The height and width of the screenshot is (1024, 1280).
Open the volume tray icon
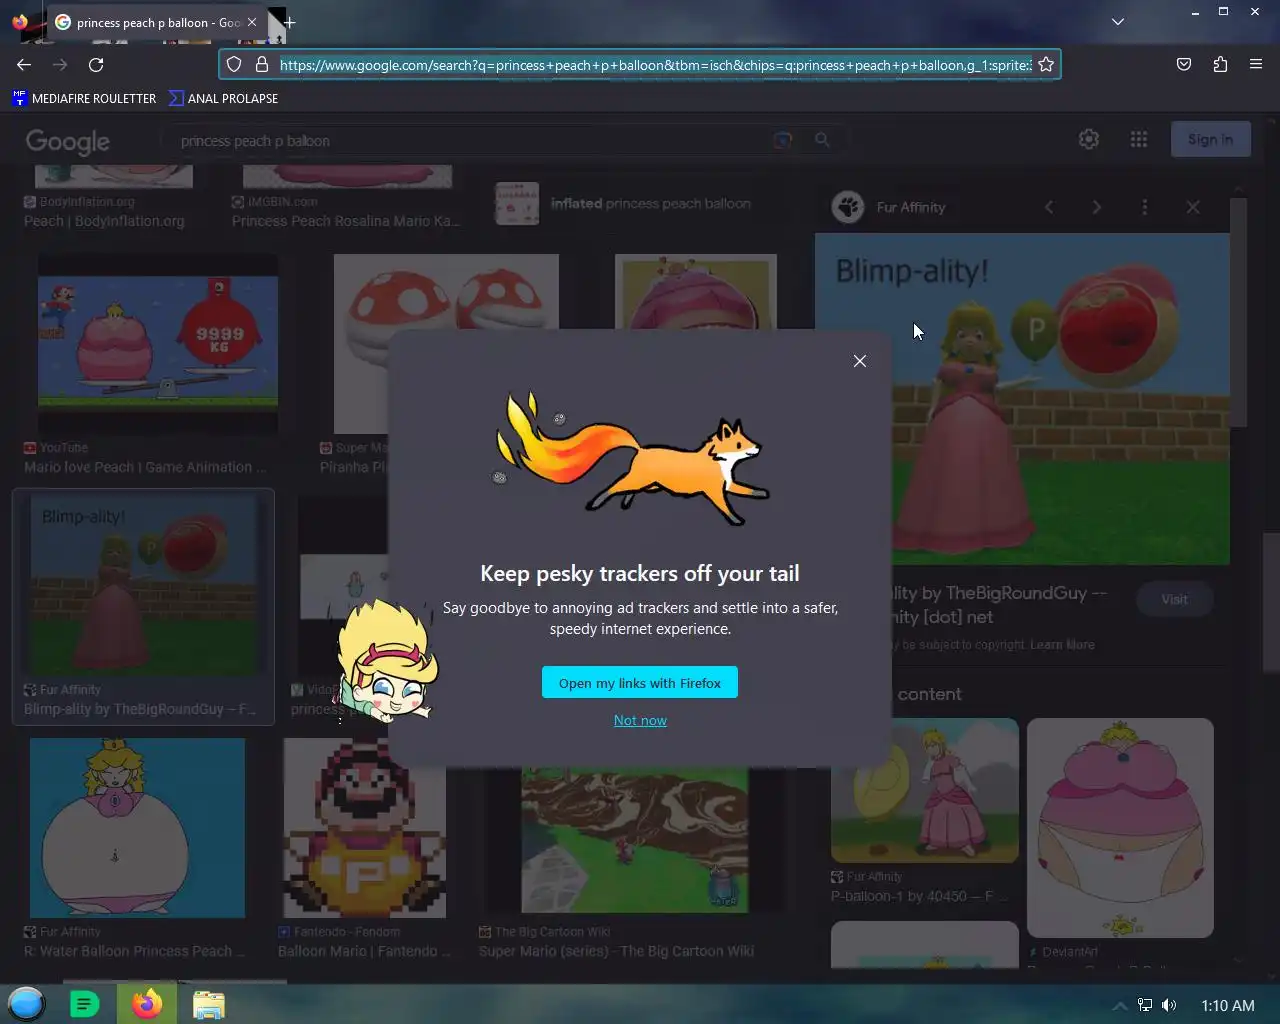[x=1169, y=1005]
